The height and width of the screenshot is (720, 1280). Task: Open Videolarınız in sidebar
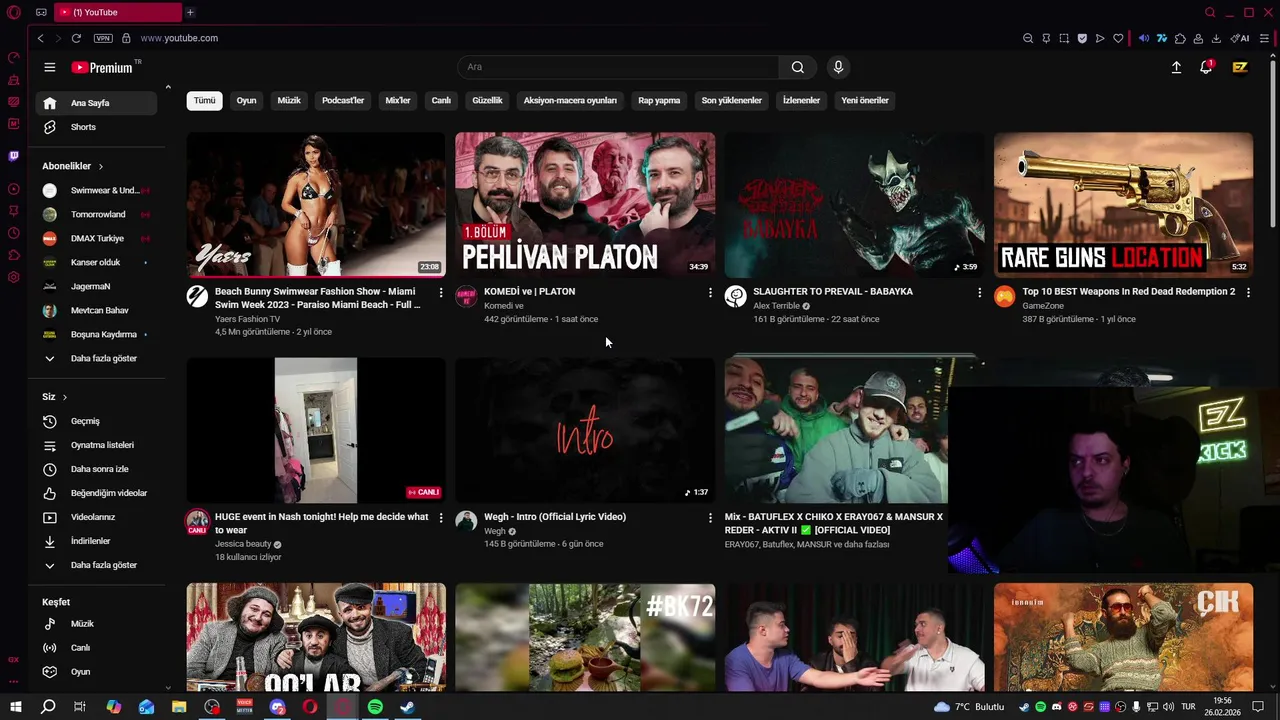point(96,517)
